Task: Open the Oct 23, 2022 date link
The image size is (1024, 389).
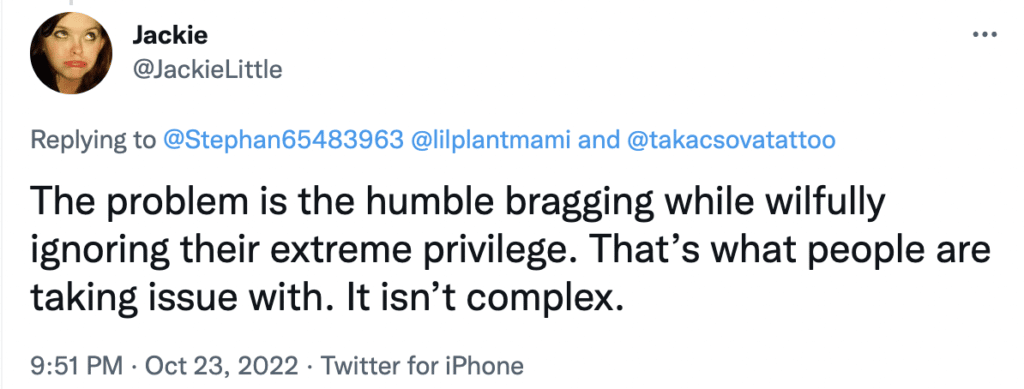Action: click(x=221, y=366)
